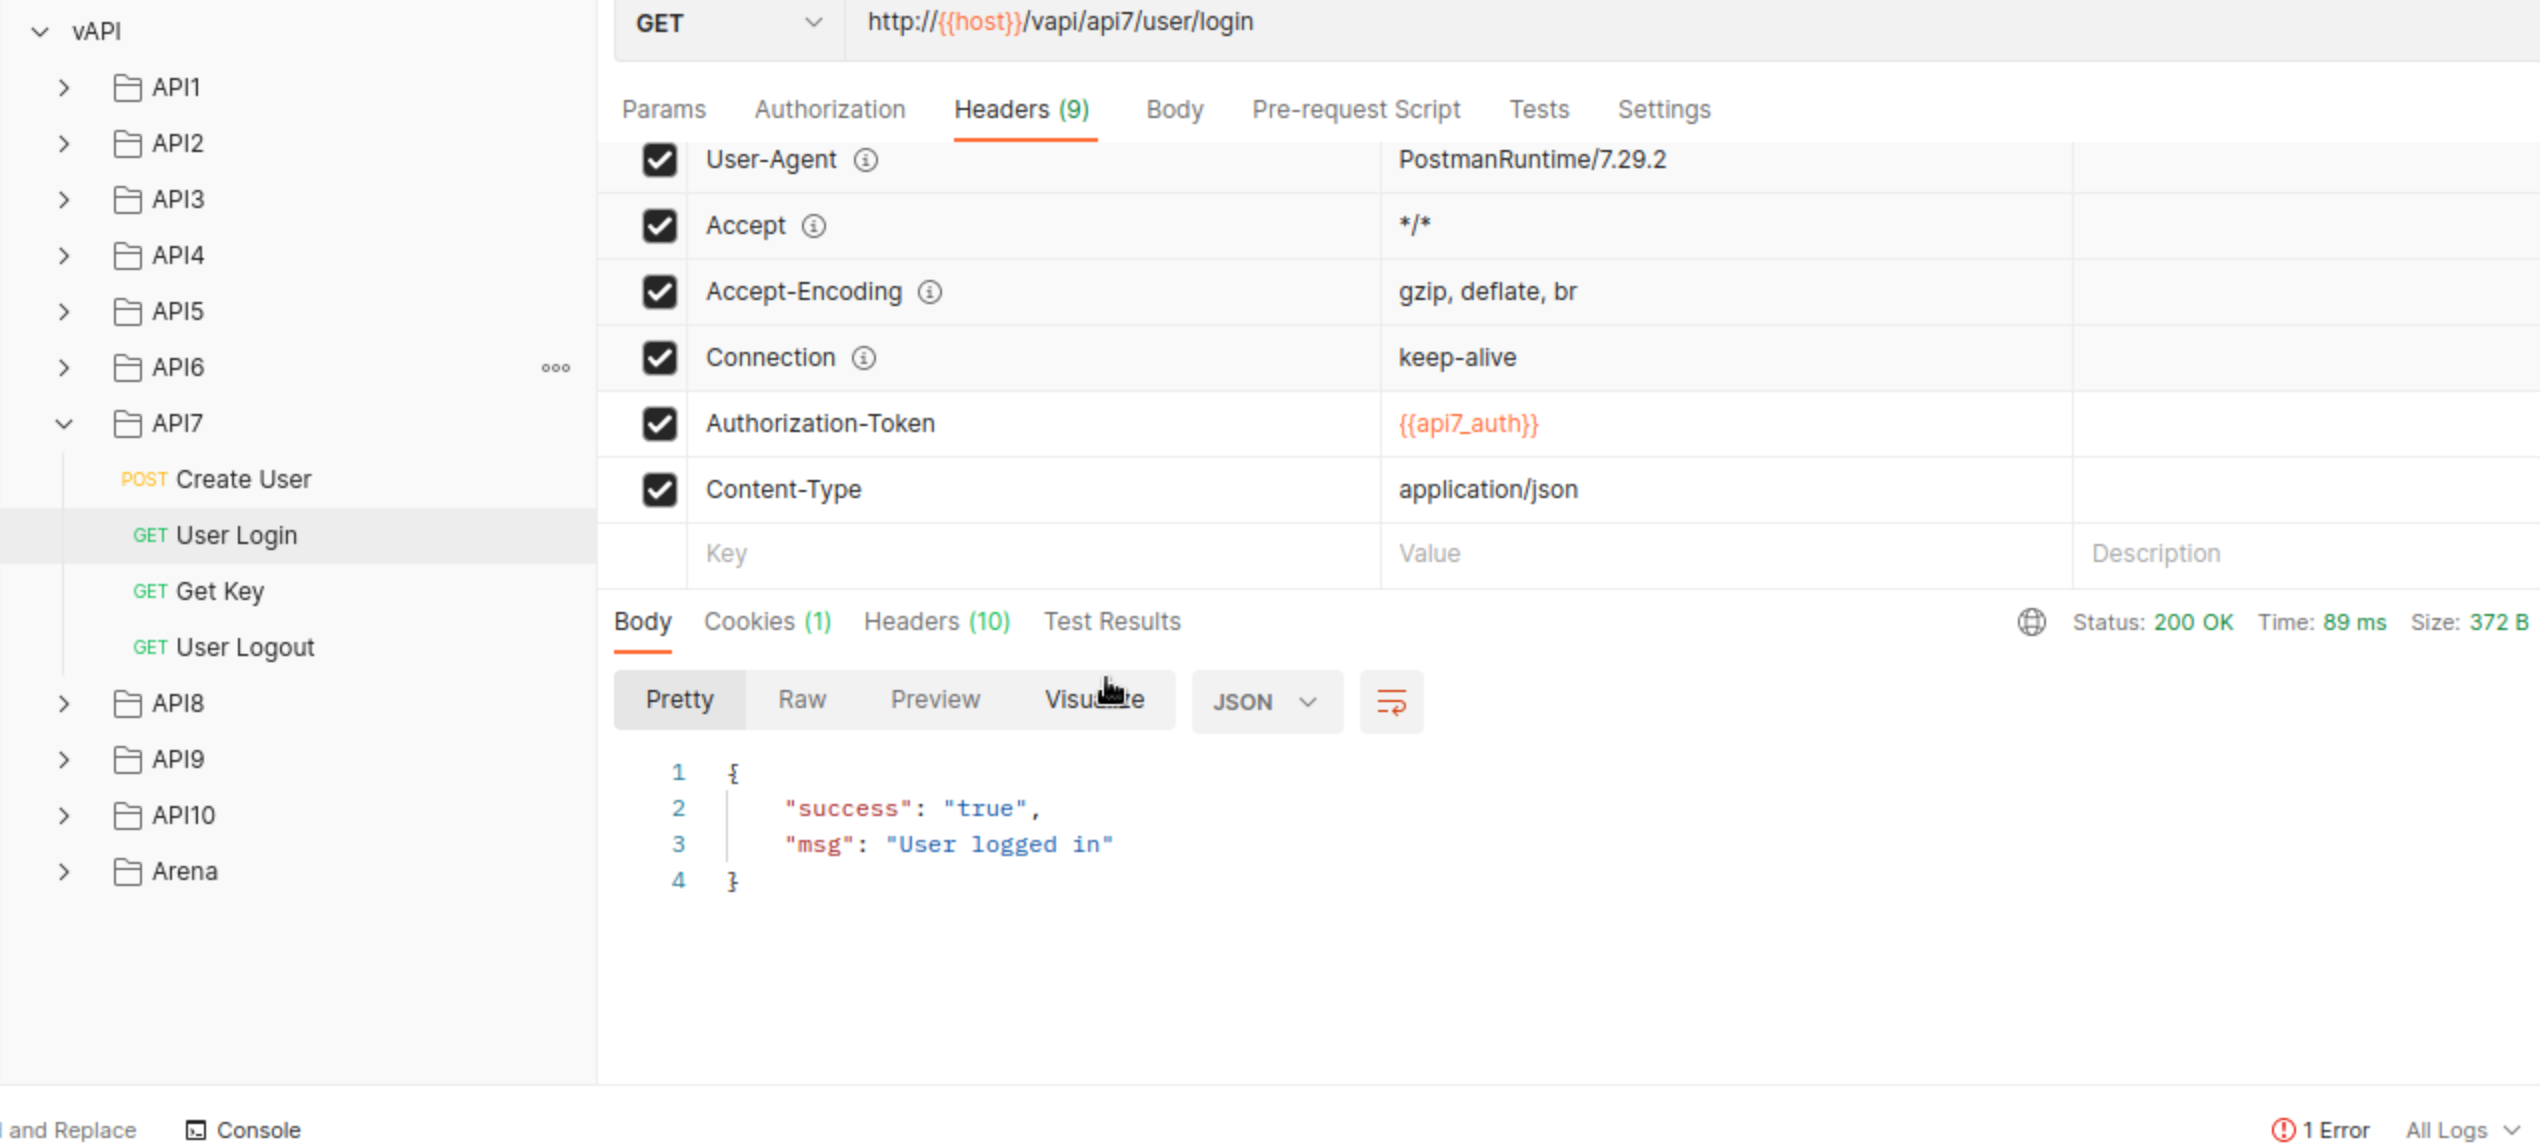Open the response Cookies tab
Viewport: 2540px width, 1146px height.
pos(767,622)
